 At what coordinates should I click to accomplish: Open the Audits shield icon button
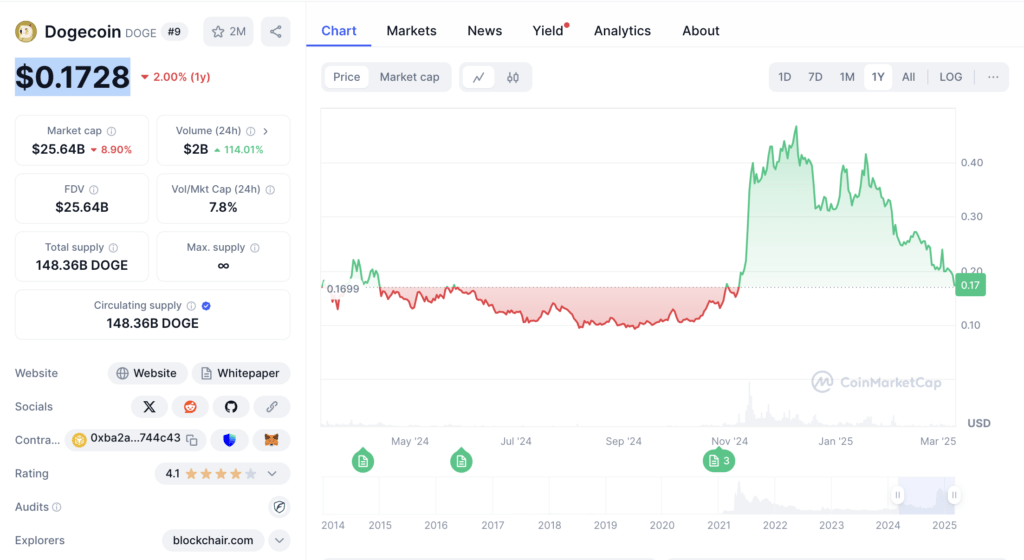(x=280, y=506)
